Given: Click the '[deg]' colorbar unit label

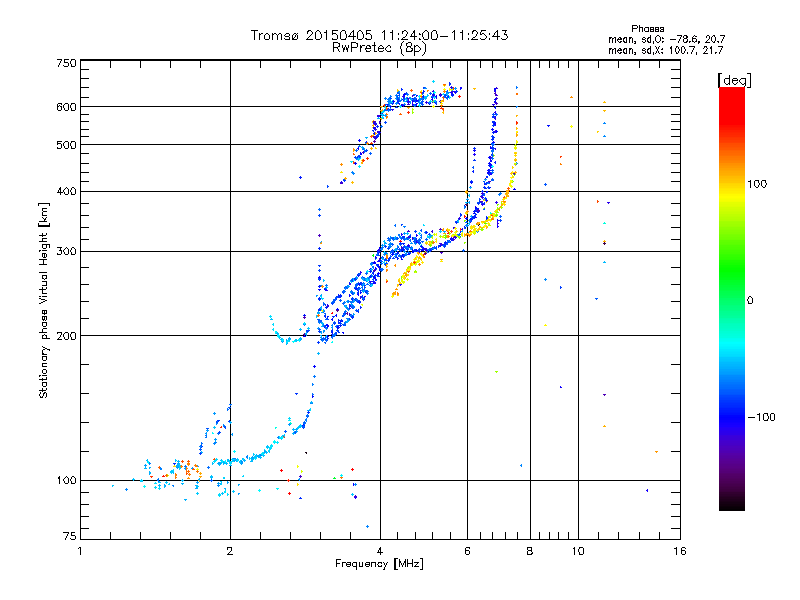Looking at the screenshot, I should [x=734, y=80].
